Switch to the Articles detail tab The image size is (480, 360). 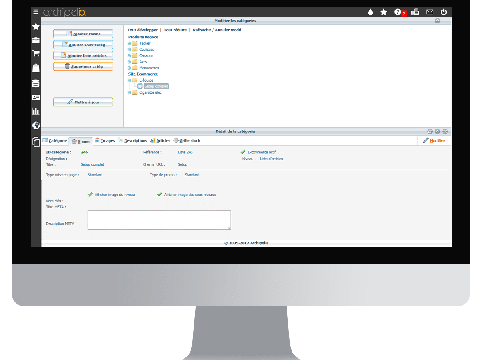(x=160, y=141)
